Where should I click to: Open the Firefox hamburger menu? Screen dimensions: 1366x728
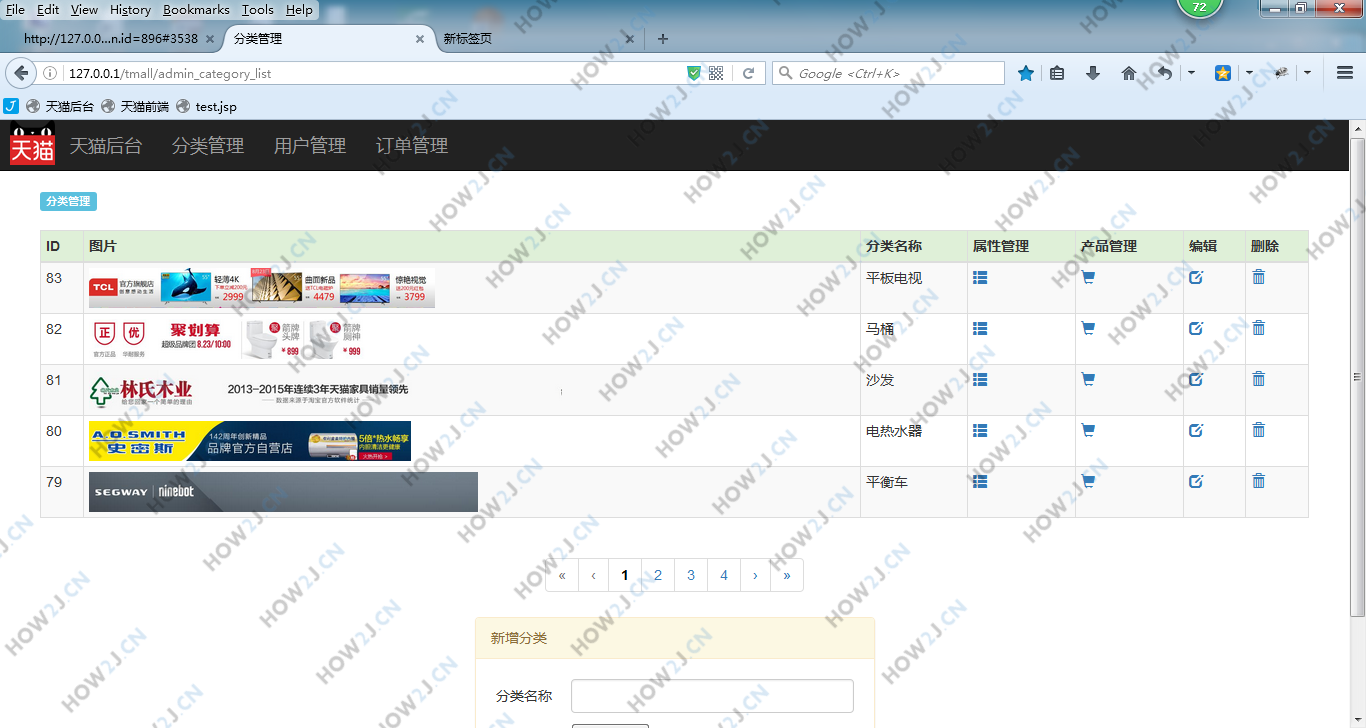click(1345, 73)
